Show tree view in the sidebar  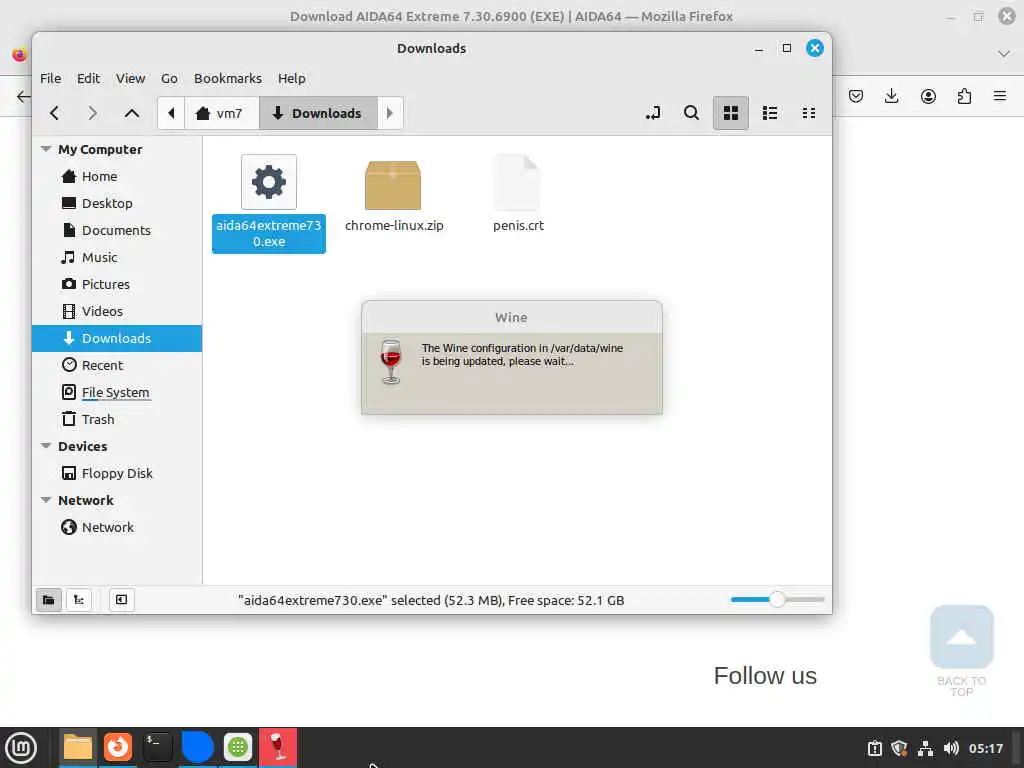pos(78,600)
